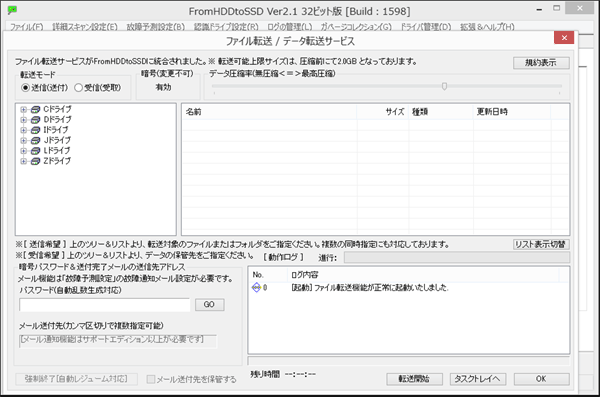Click the GO password generate button
The height and width of the screenshot is (397, 600).
tap(209, 305)
